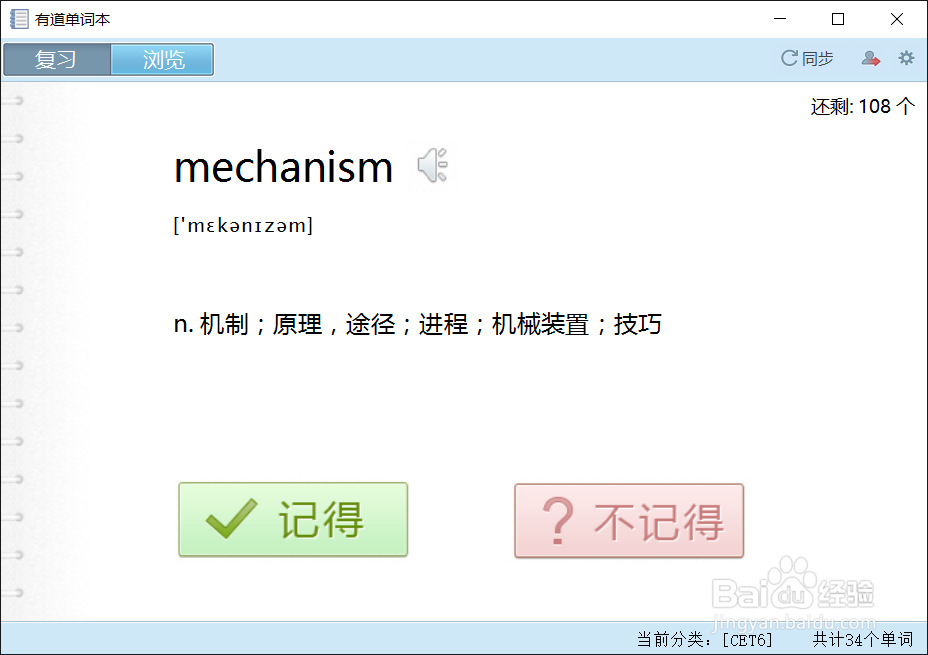
Task: Switch to the 复习 review tab
Action: pos(57,60)
